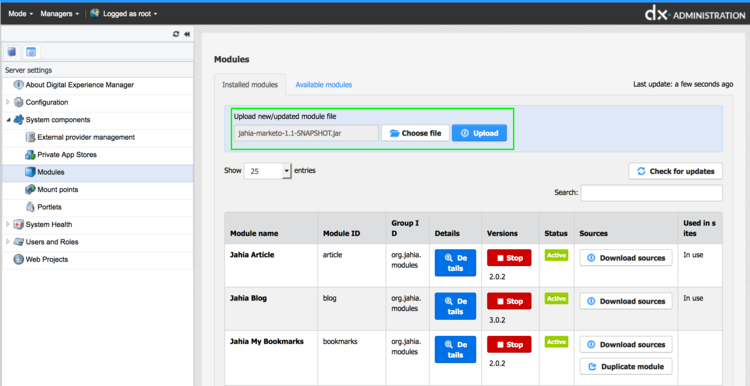Click the DX Administration logo
The image size is (750, 386).
(695, 14)
